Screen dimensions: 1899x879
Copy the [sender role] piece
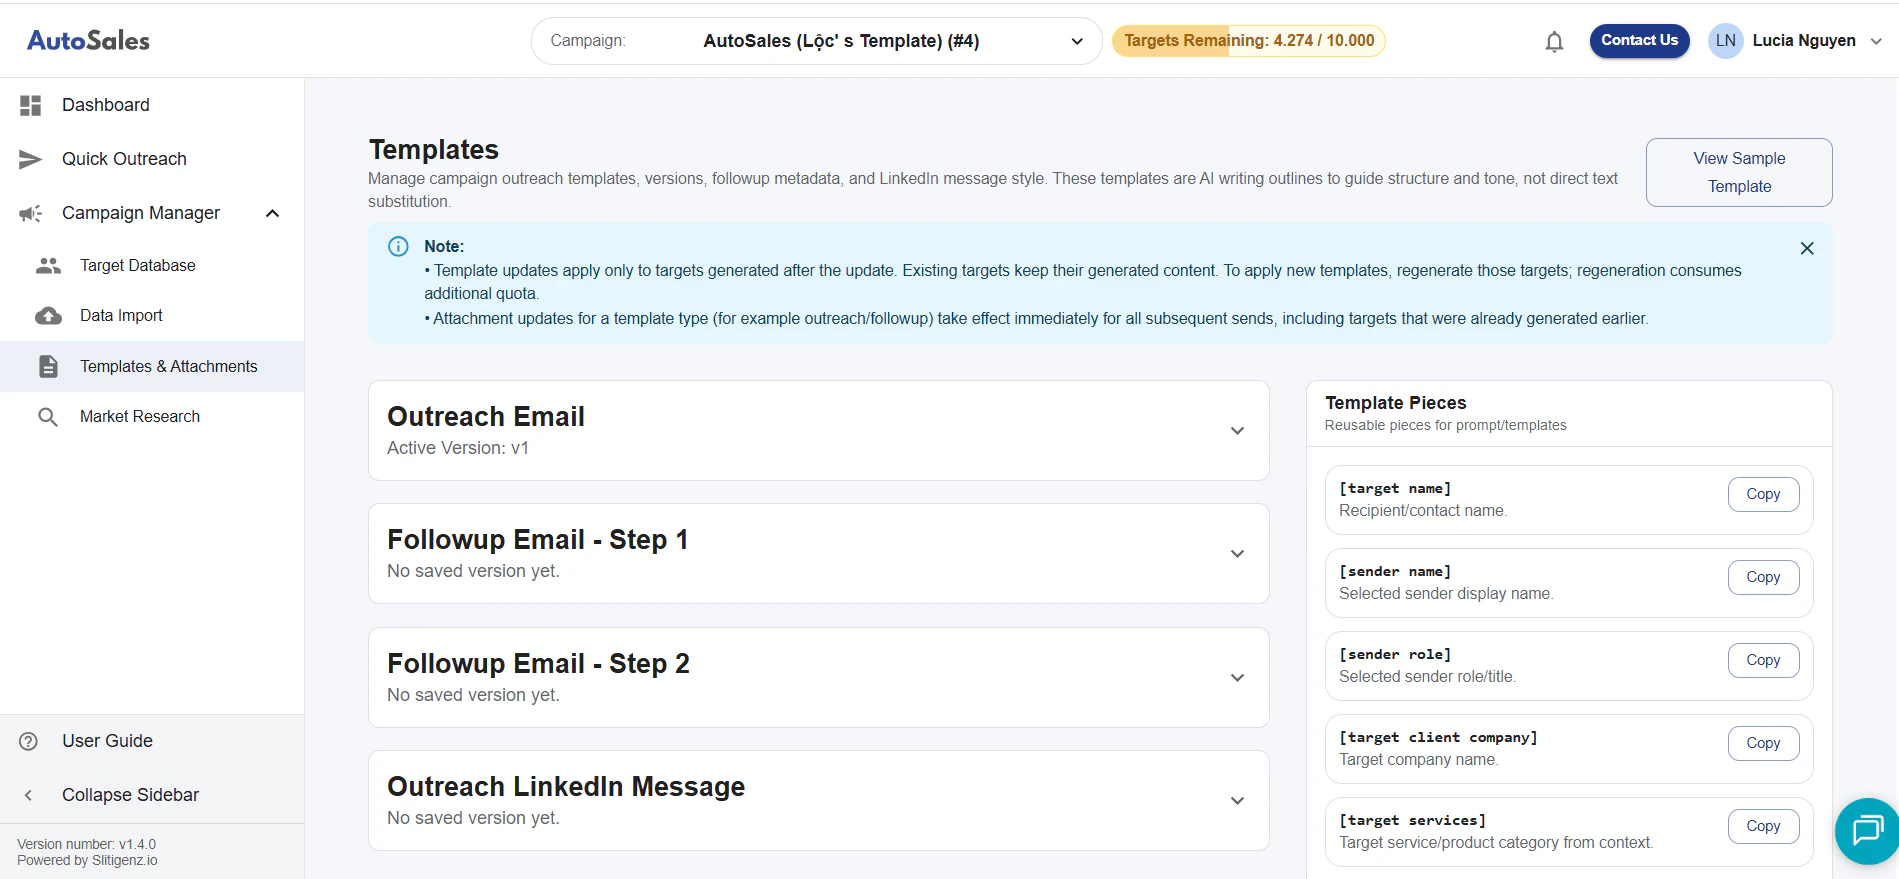click(x=1763, y=660)
